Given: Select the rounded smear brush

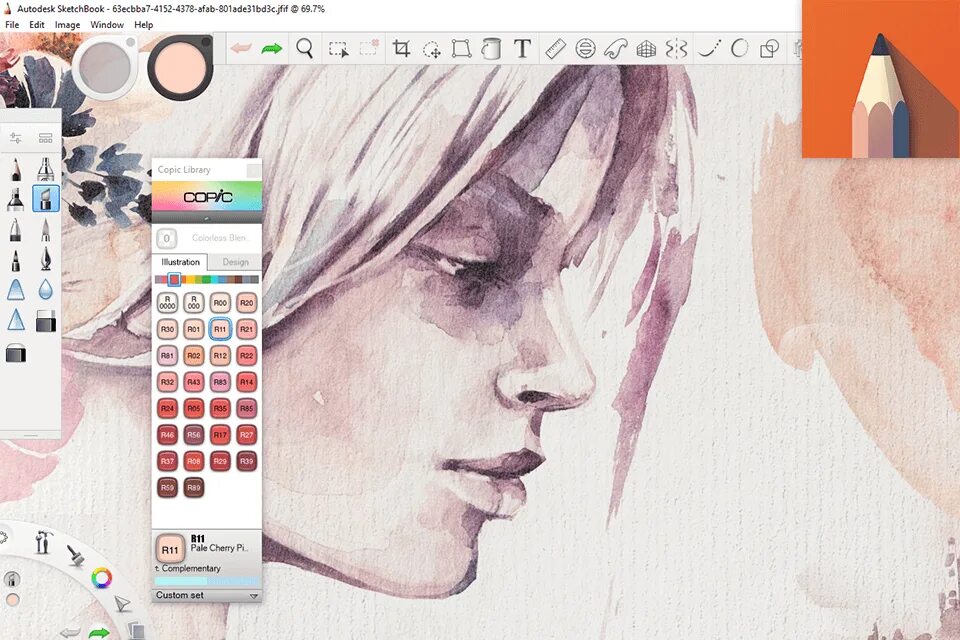Looking at the screenshot, I should point(16,289).
